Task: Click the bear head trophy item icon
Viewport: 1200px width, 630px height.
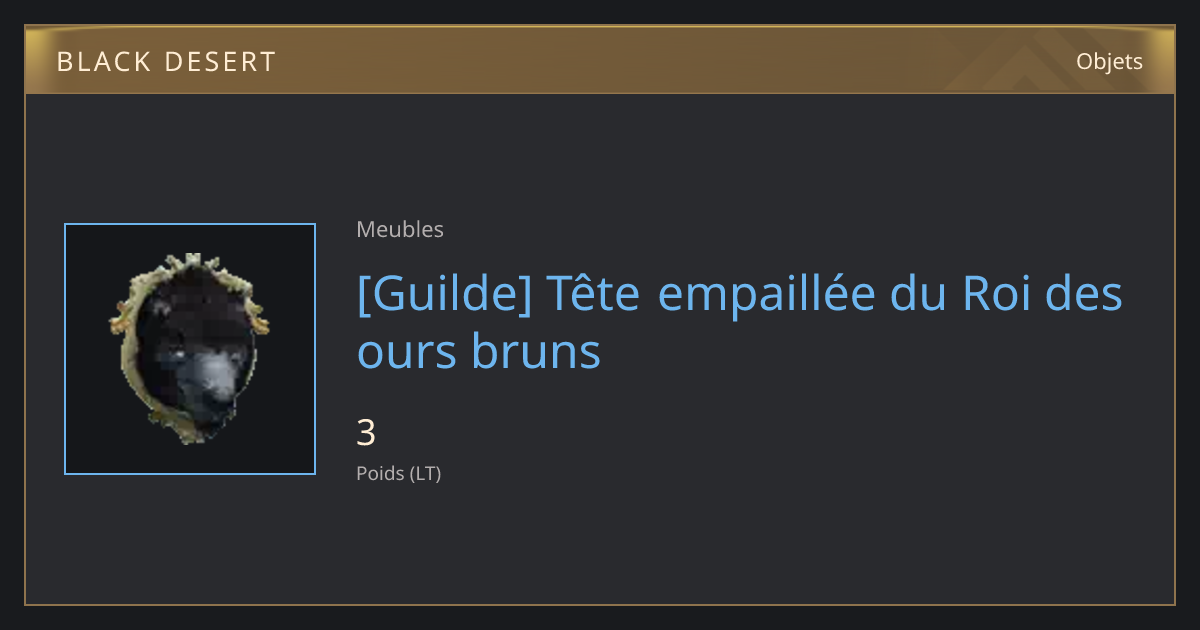Action: (x=190, y=349)
